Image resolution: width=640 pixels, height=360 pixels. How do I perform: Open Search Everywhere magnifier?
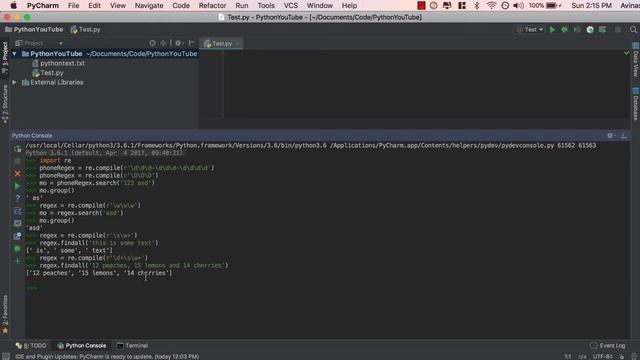tap(633, 29)
